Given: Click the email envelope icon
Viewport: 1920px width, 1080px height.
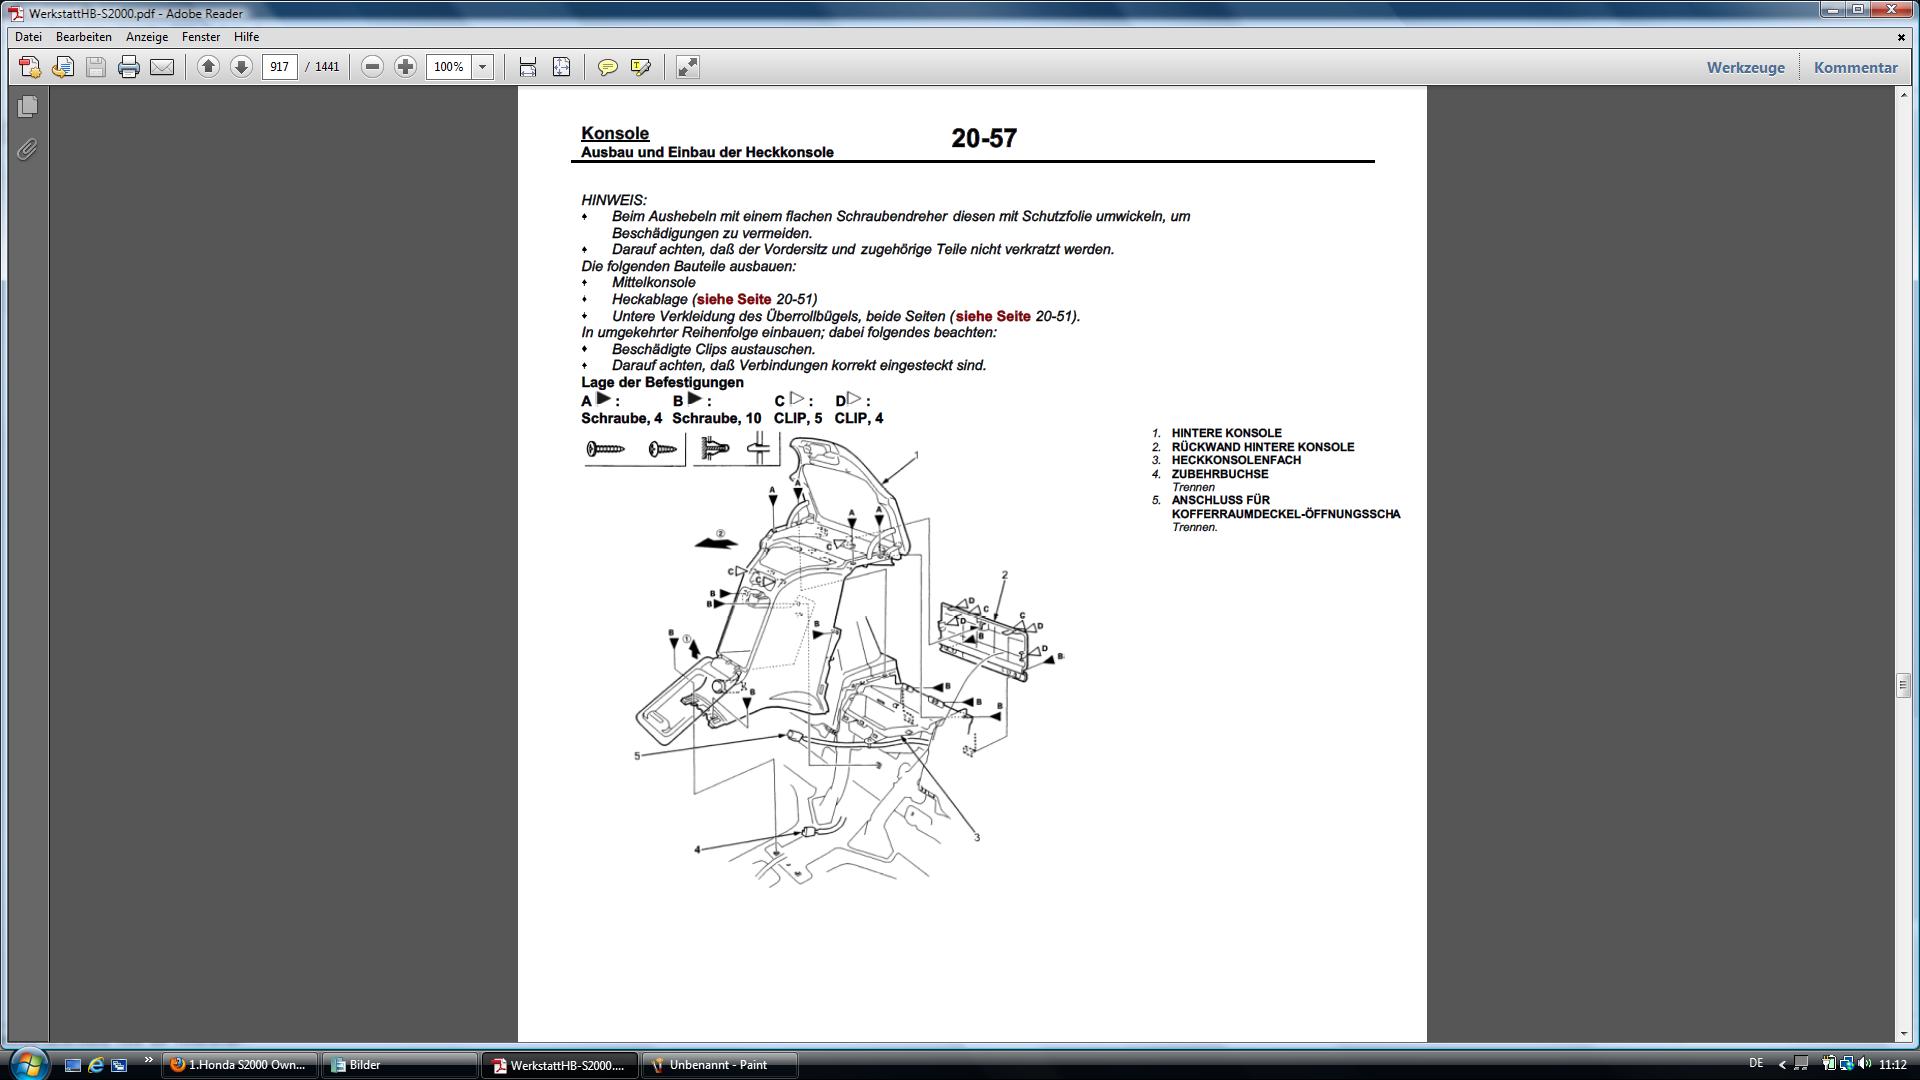Looking at the screenshot, I should click(162, 67).
